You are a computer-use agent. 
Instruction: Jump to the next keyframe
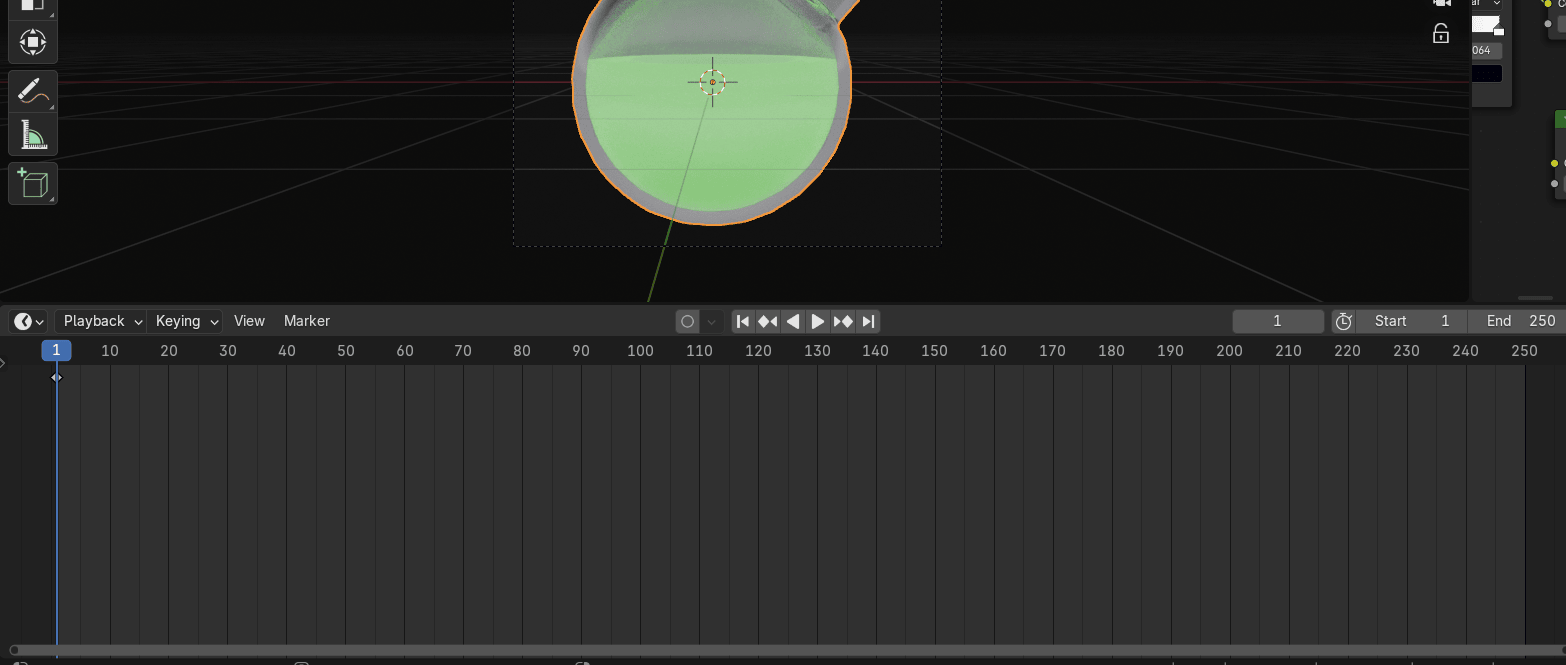[x=843, y=321]
